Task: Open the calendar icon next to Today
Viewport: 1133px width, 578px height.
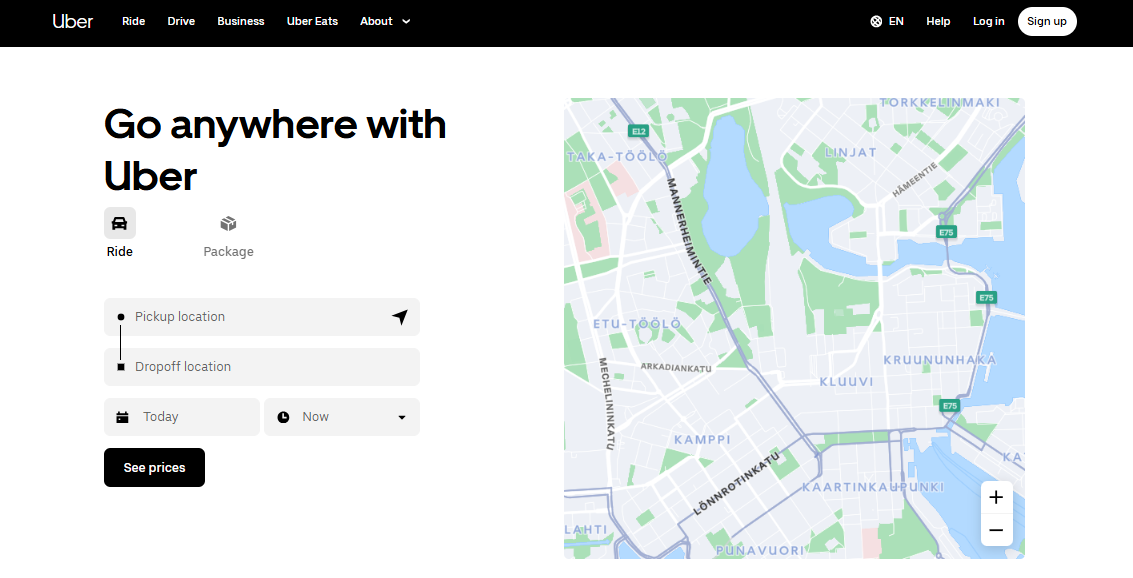Action: click(x=124, y=417)
